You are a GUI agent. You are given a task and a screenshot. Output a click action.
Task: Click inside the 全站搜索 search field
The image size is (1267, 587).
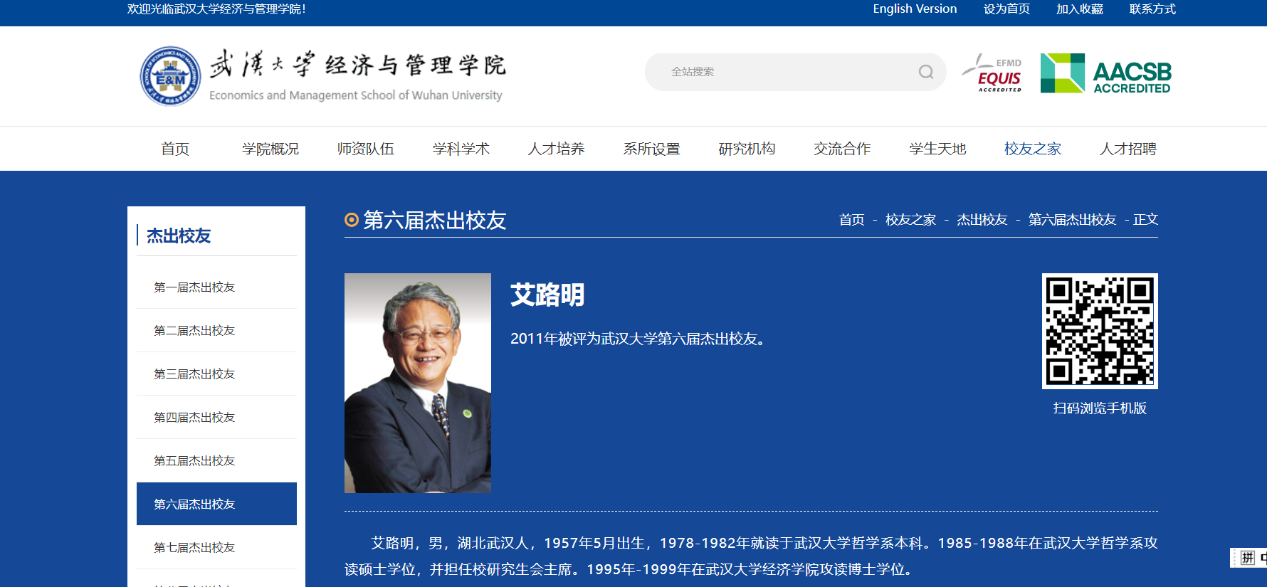pos(785,72)
